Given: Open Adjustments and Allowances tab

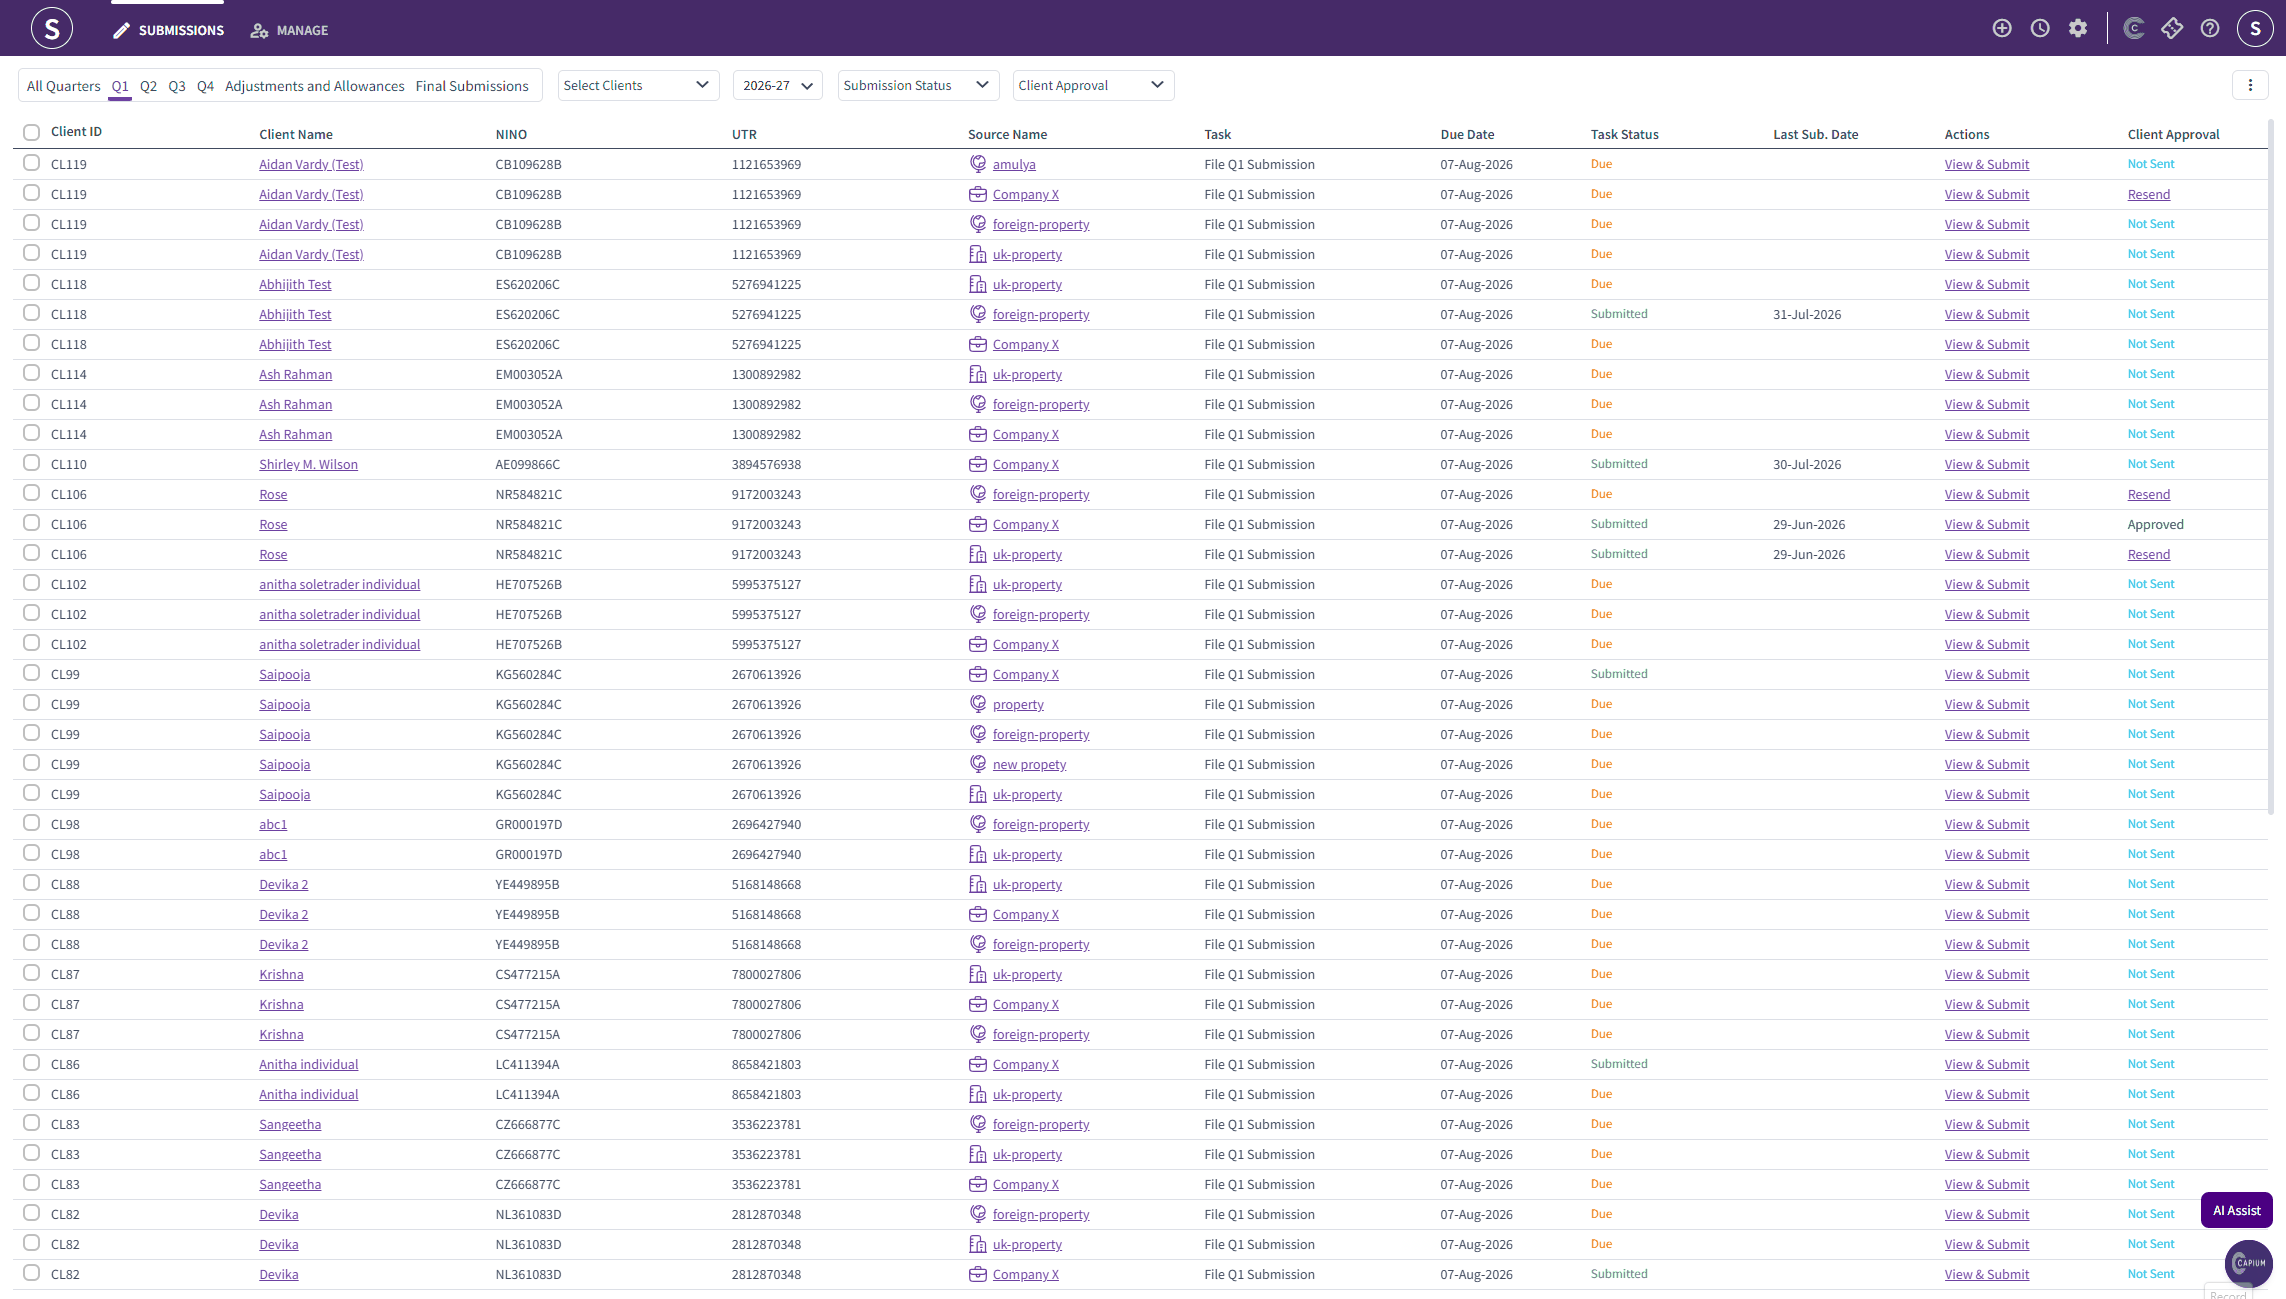Looking at the screenshot, I should [314, 86].
